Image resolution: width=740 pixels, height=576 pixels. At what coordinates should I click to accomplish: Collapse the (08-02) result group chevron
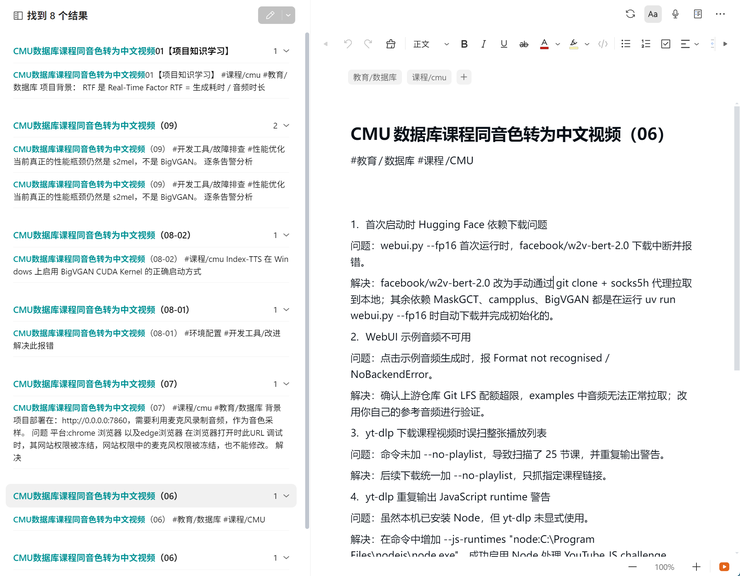[286, 235]
